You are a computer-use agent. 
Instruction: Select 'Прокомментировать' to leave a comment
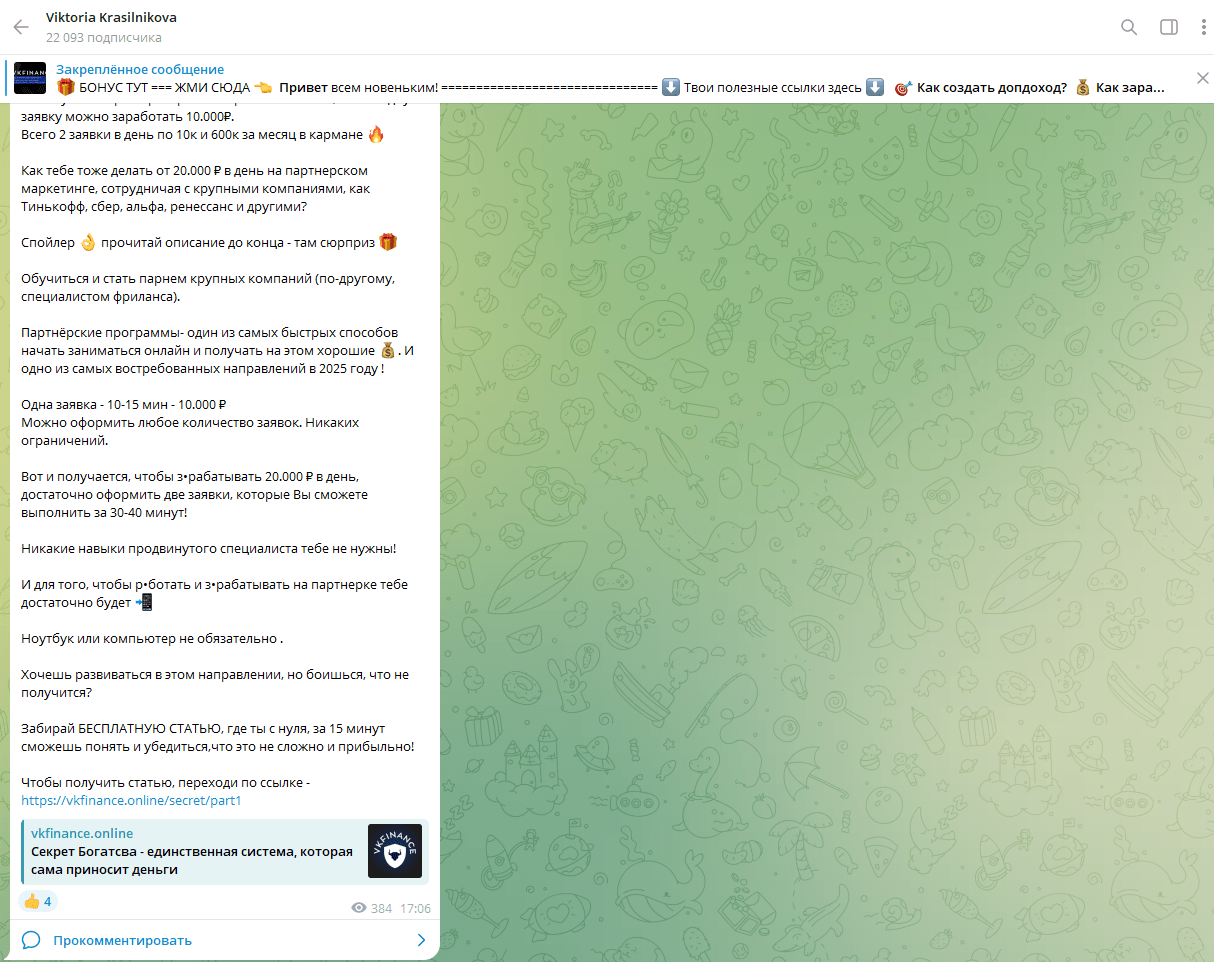coord(122,940)
